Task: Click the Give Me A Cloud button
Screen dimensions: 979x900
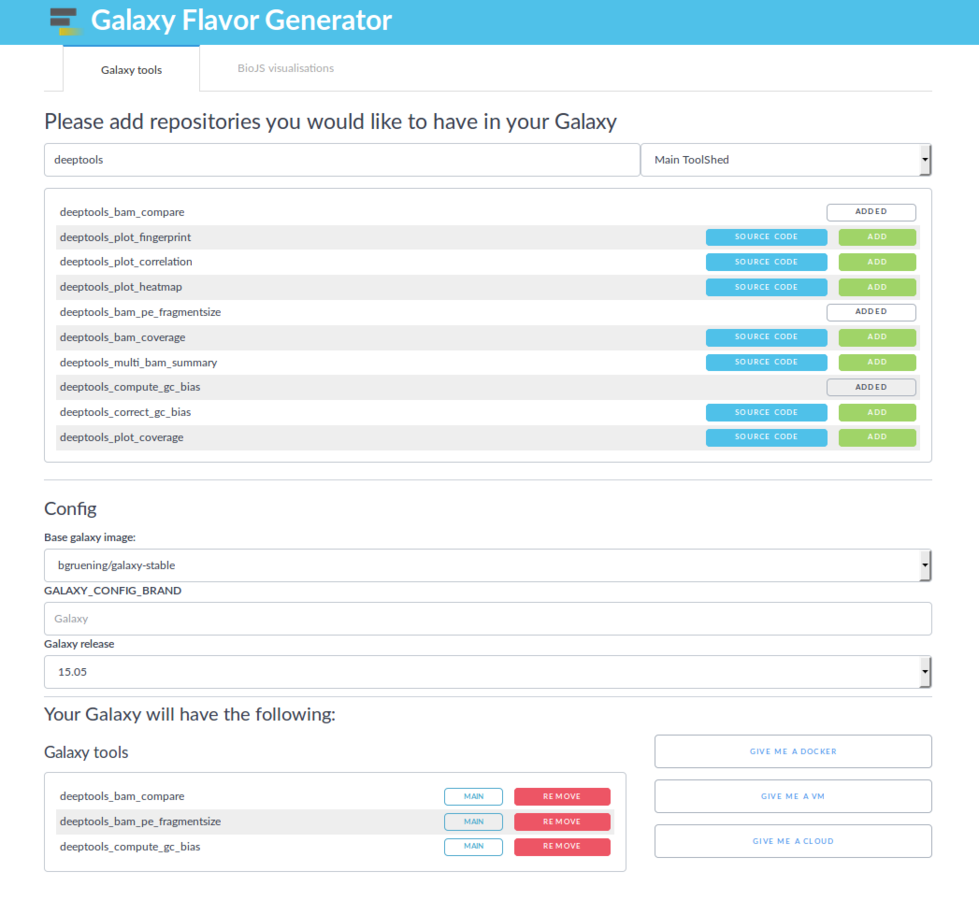Action: pos(793,841)
